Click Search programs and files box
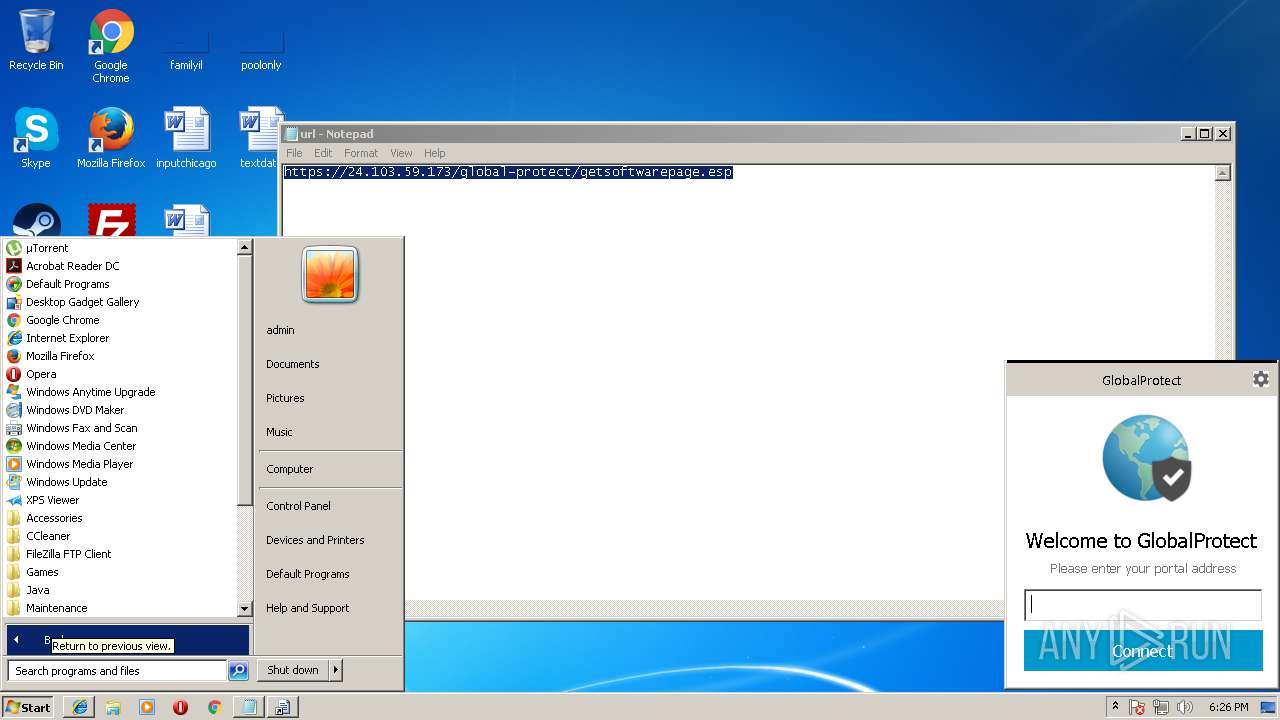Screen dimensions: 1280x720 [117, 671]
